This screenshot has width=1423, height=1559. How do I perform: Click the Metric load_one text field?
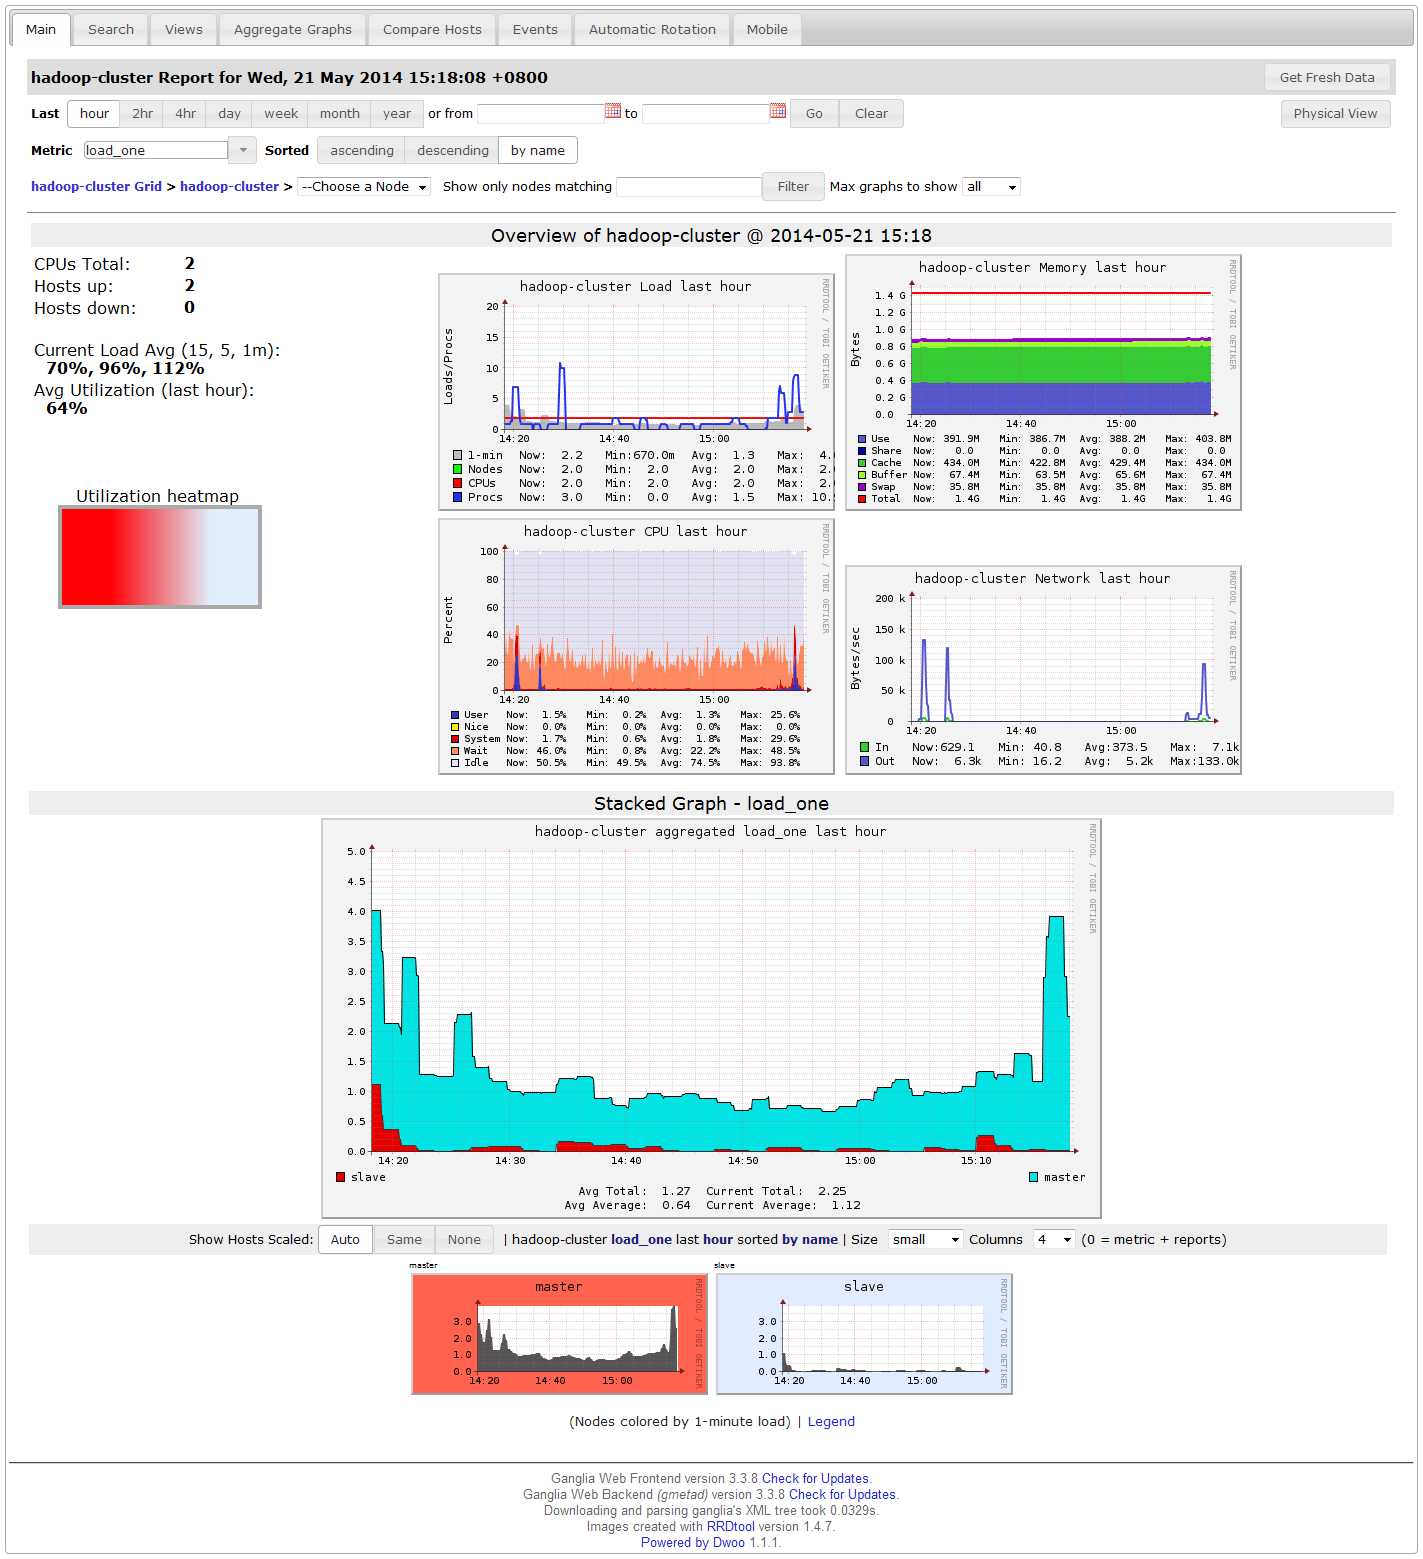point(156,151)
